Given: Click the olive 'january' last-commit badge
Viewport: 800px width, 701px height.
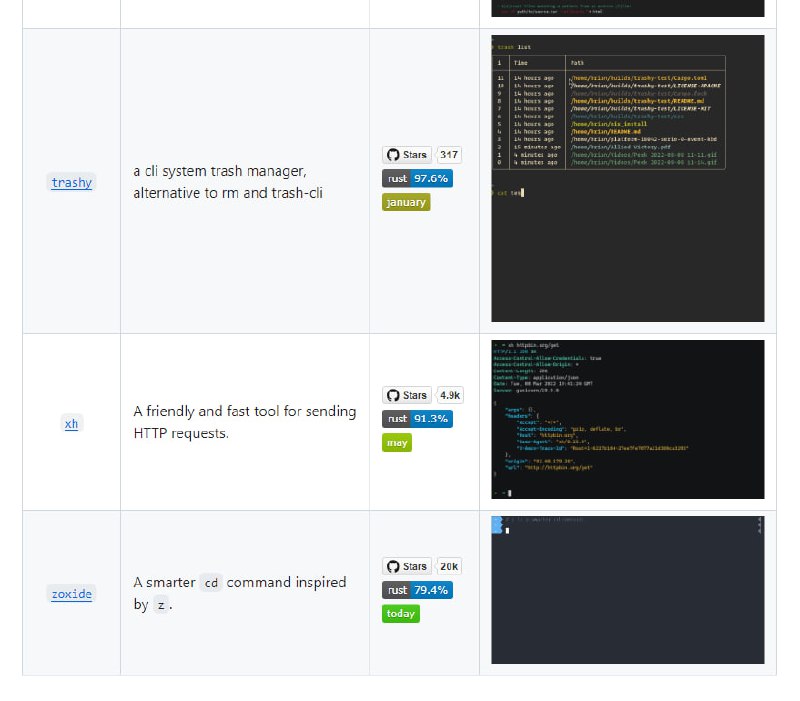Looking at the screenshot, I should pyautogui.click(x=406, y=202).
